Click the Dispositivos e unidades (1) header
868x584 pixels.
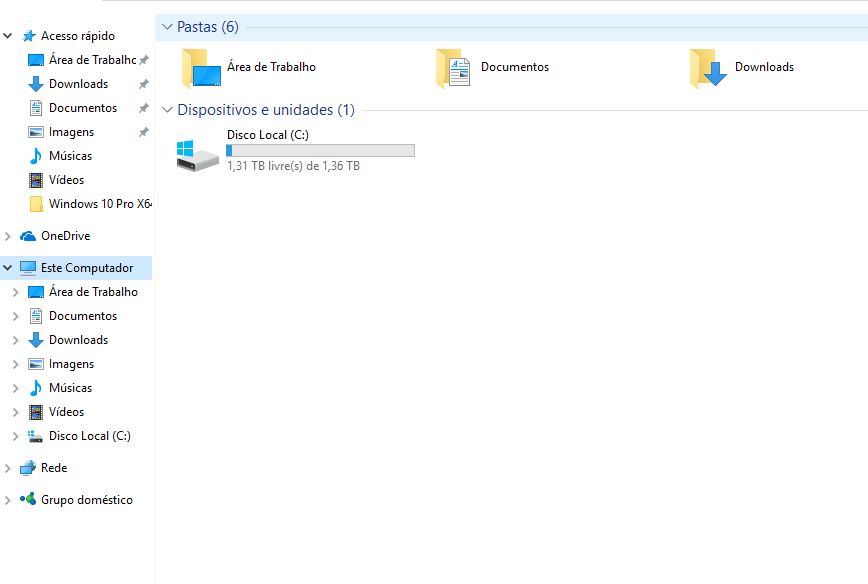[x=266, y=110]
